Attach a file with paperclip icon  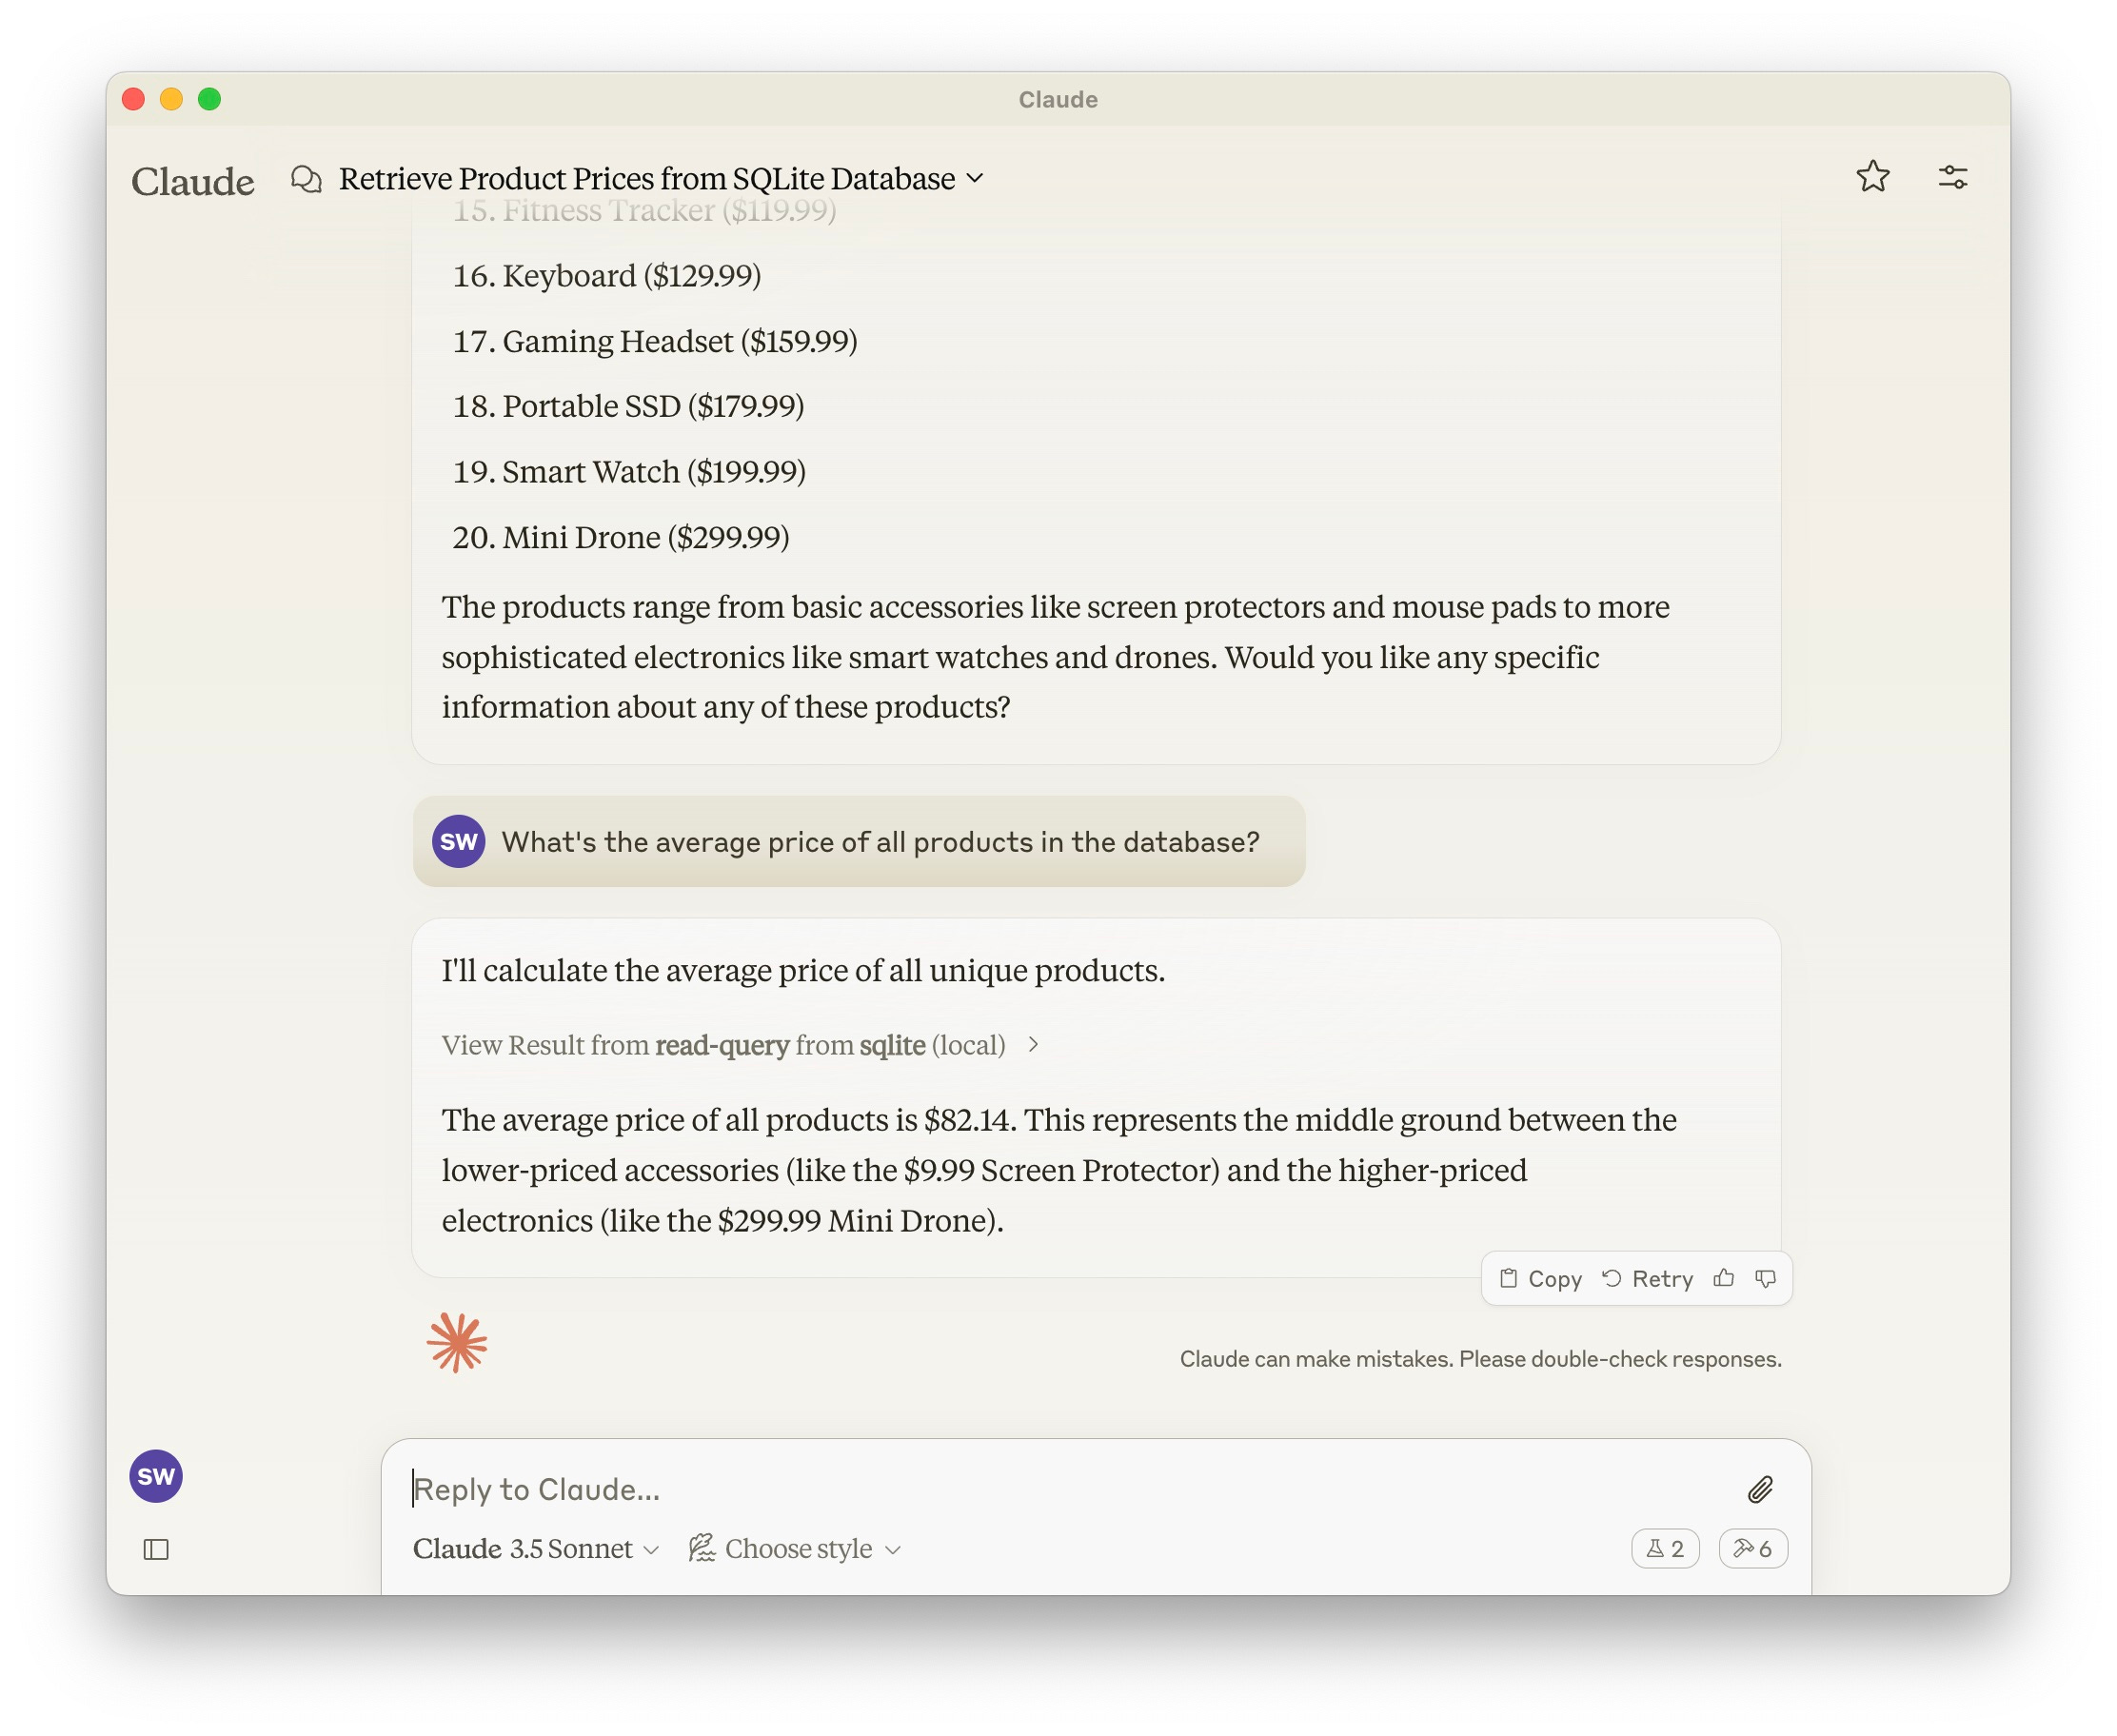click(x=1760, y=1489)
